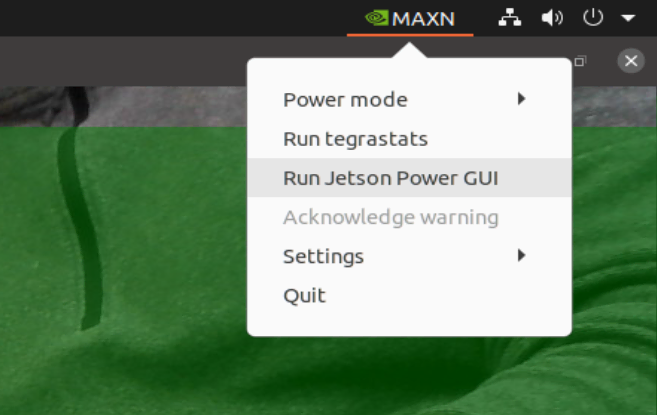Expand the Settings submenu arrow
The width and height of the screenshot is (657, 415).
coord(521,255)
